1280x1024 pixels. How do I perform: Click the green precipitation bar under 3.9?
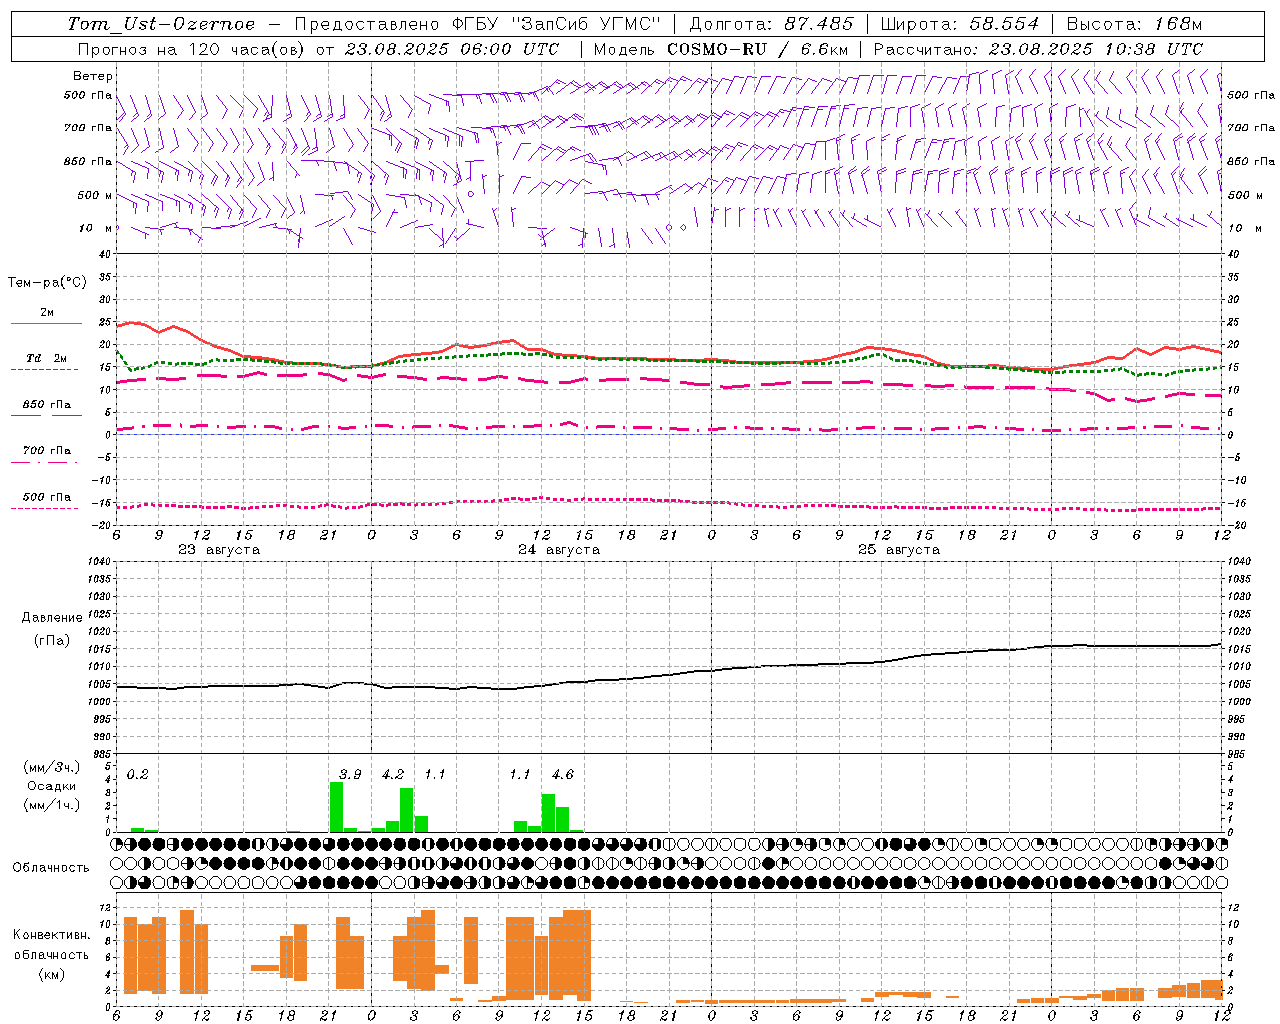pyautogui.click(x=337, y=807)
